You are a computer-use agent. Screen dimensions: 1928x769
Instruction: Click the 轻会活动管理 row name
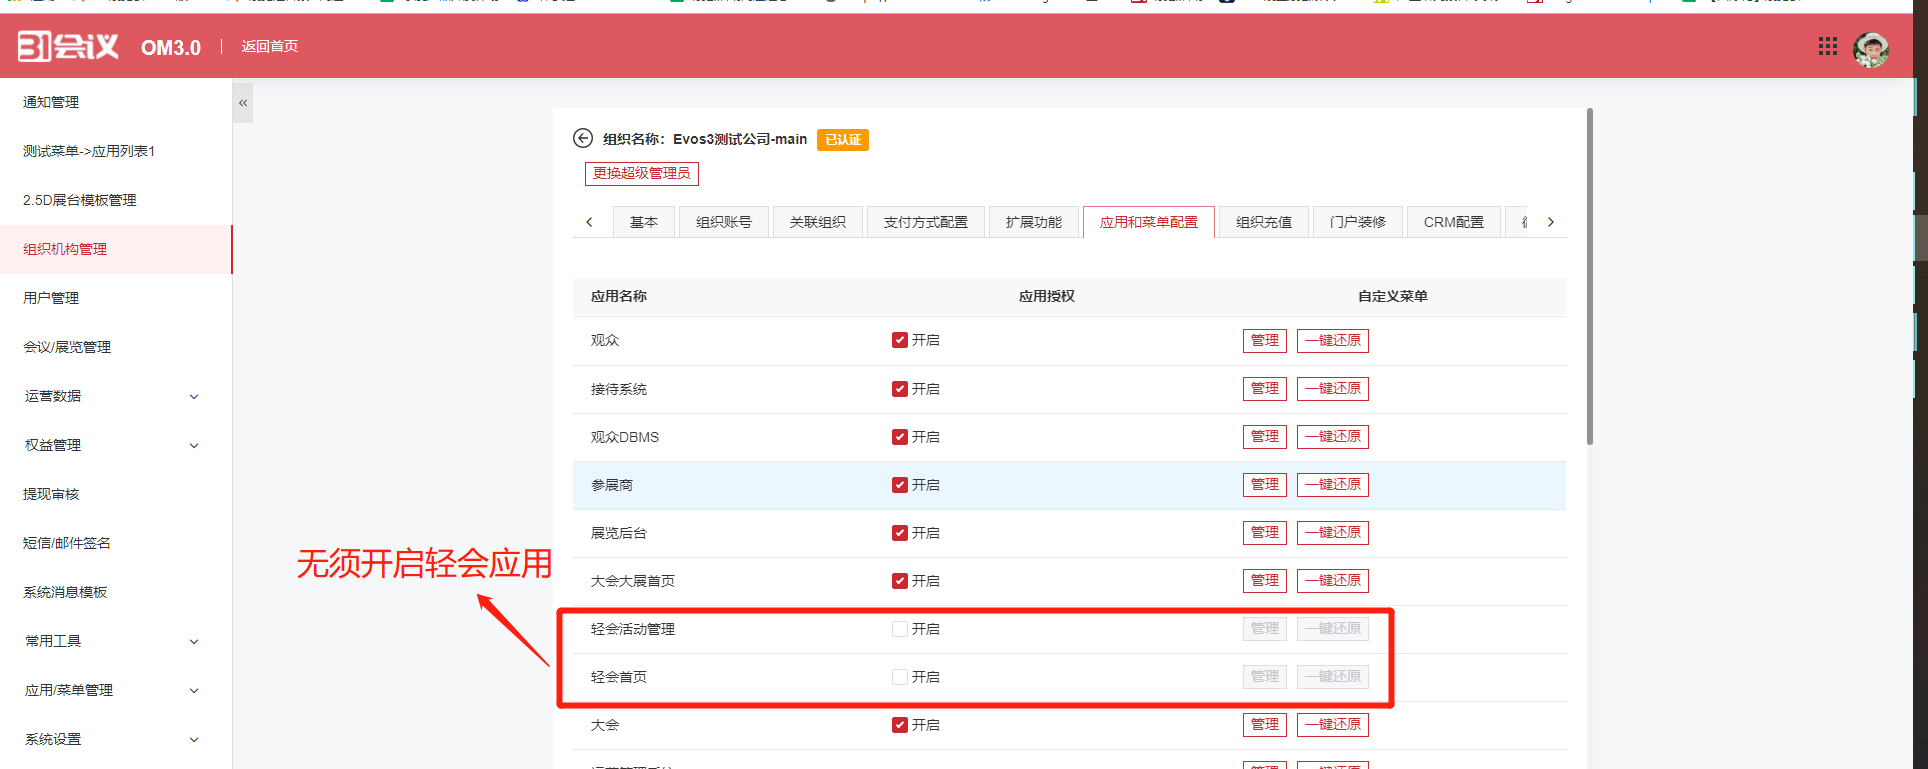633,629
